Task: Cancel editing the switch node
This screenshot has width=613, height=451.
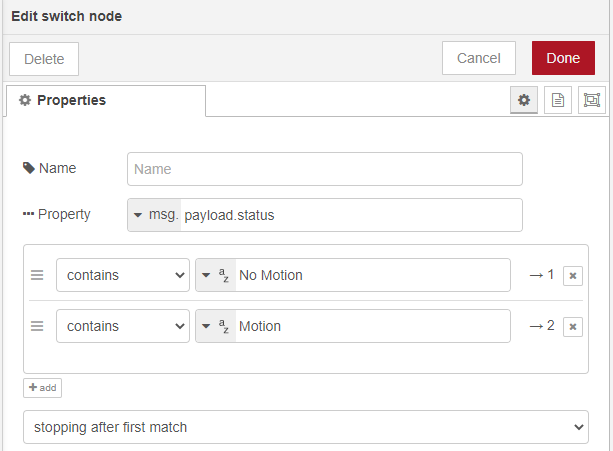Action: coord(478,58)
